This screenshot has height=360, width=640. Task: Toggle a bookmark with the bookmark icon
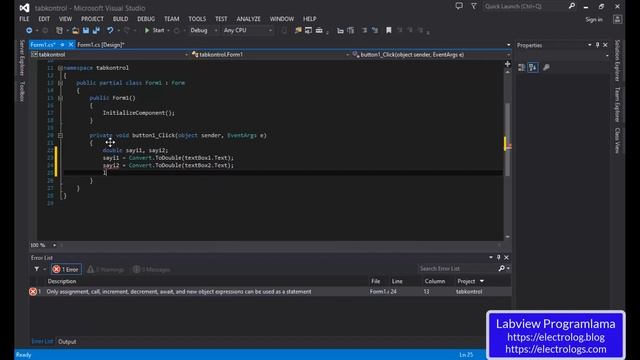389,31
